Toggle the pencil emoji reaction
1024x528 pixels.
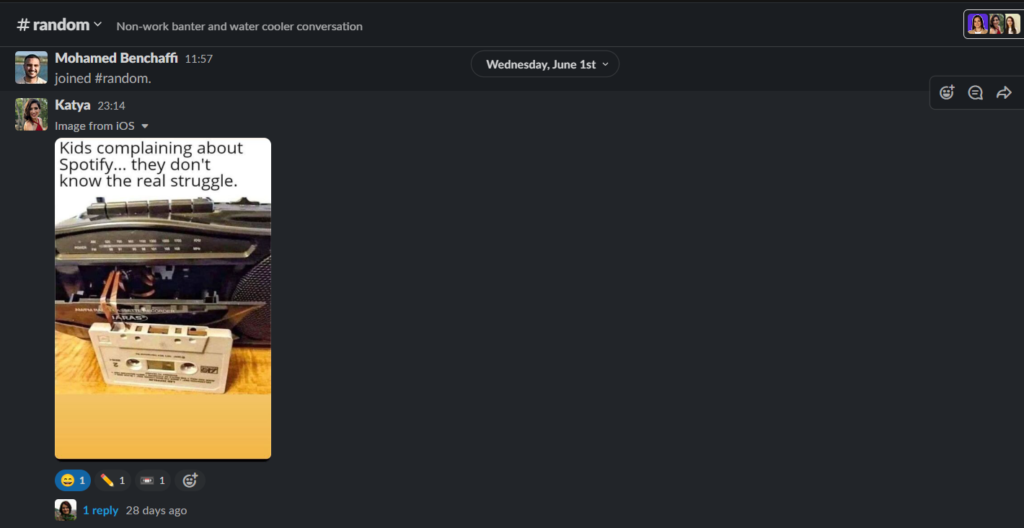pos(113,480)
